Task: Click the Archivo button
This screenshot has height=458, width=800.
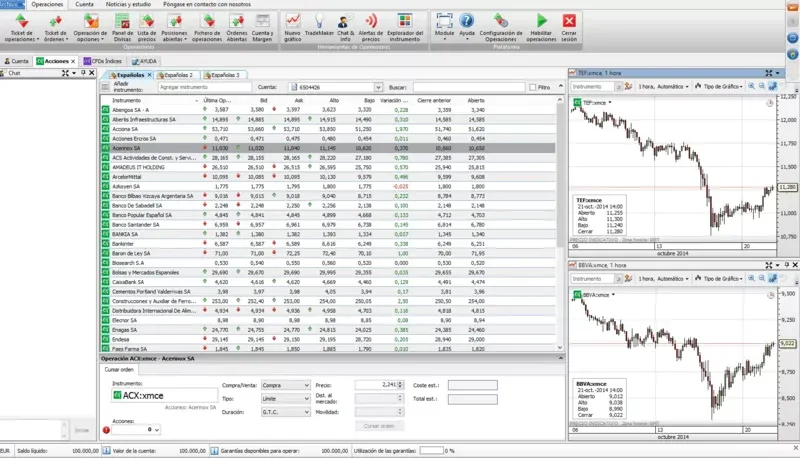Action: click(12, 4)
